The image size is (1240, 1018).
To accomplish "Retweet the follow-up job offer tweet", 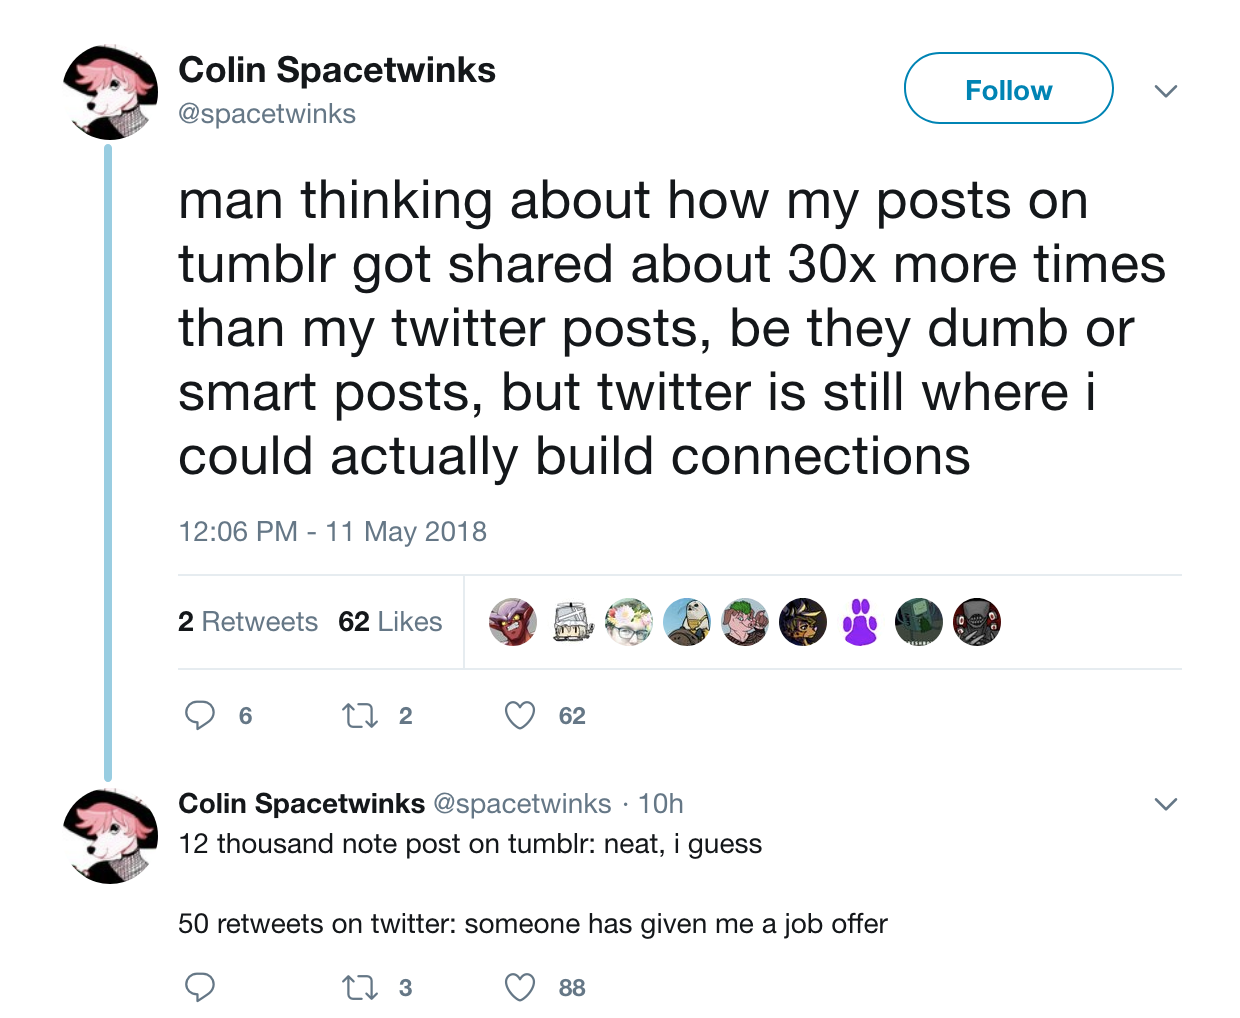I will click(x=360, y=987).
